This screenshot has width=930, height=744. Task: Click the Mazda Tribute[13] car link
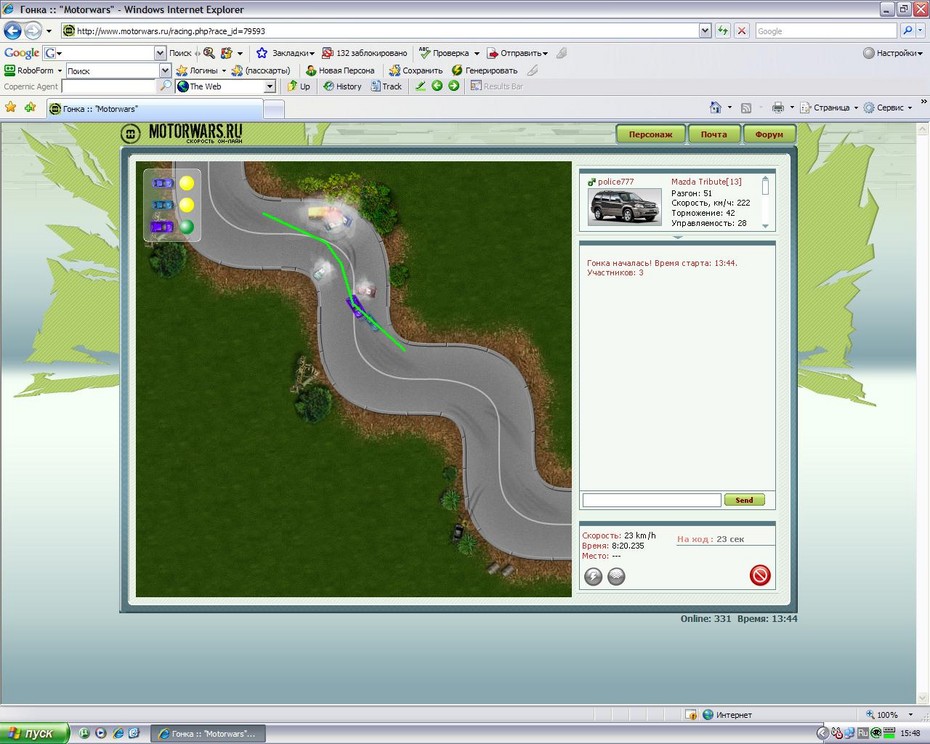706,182
